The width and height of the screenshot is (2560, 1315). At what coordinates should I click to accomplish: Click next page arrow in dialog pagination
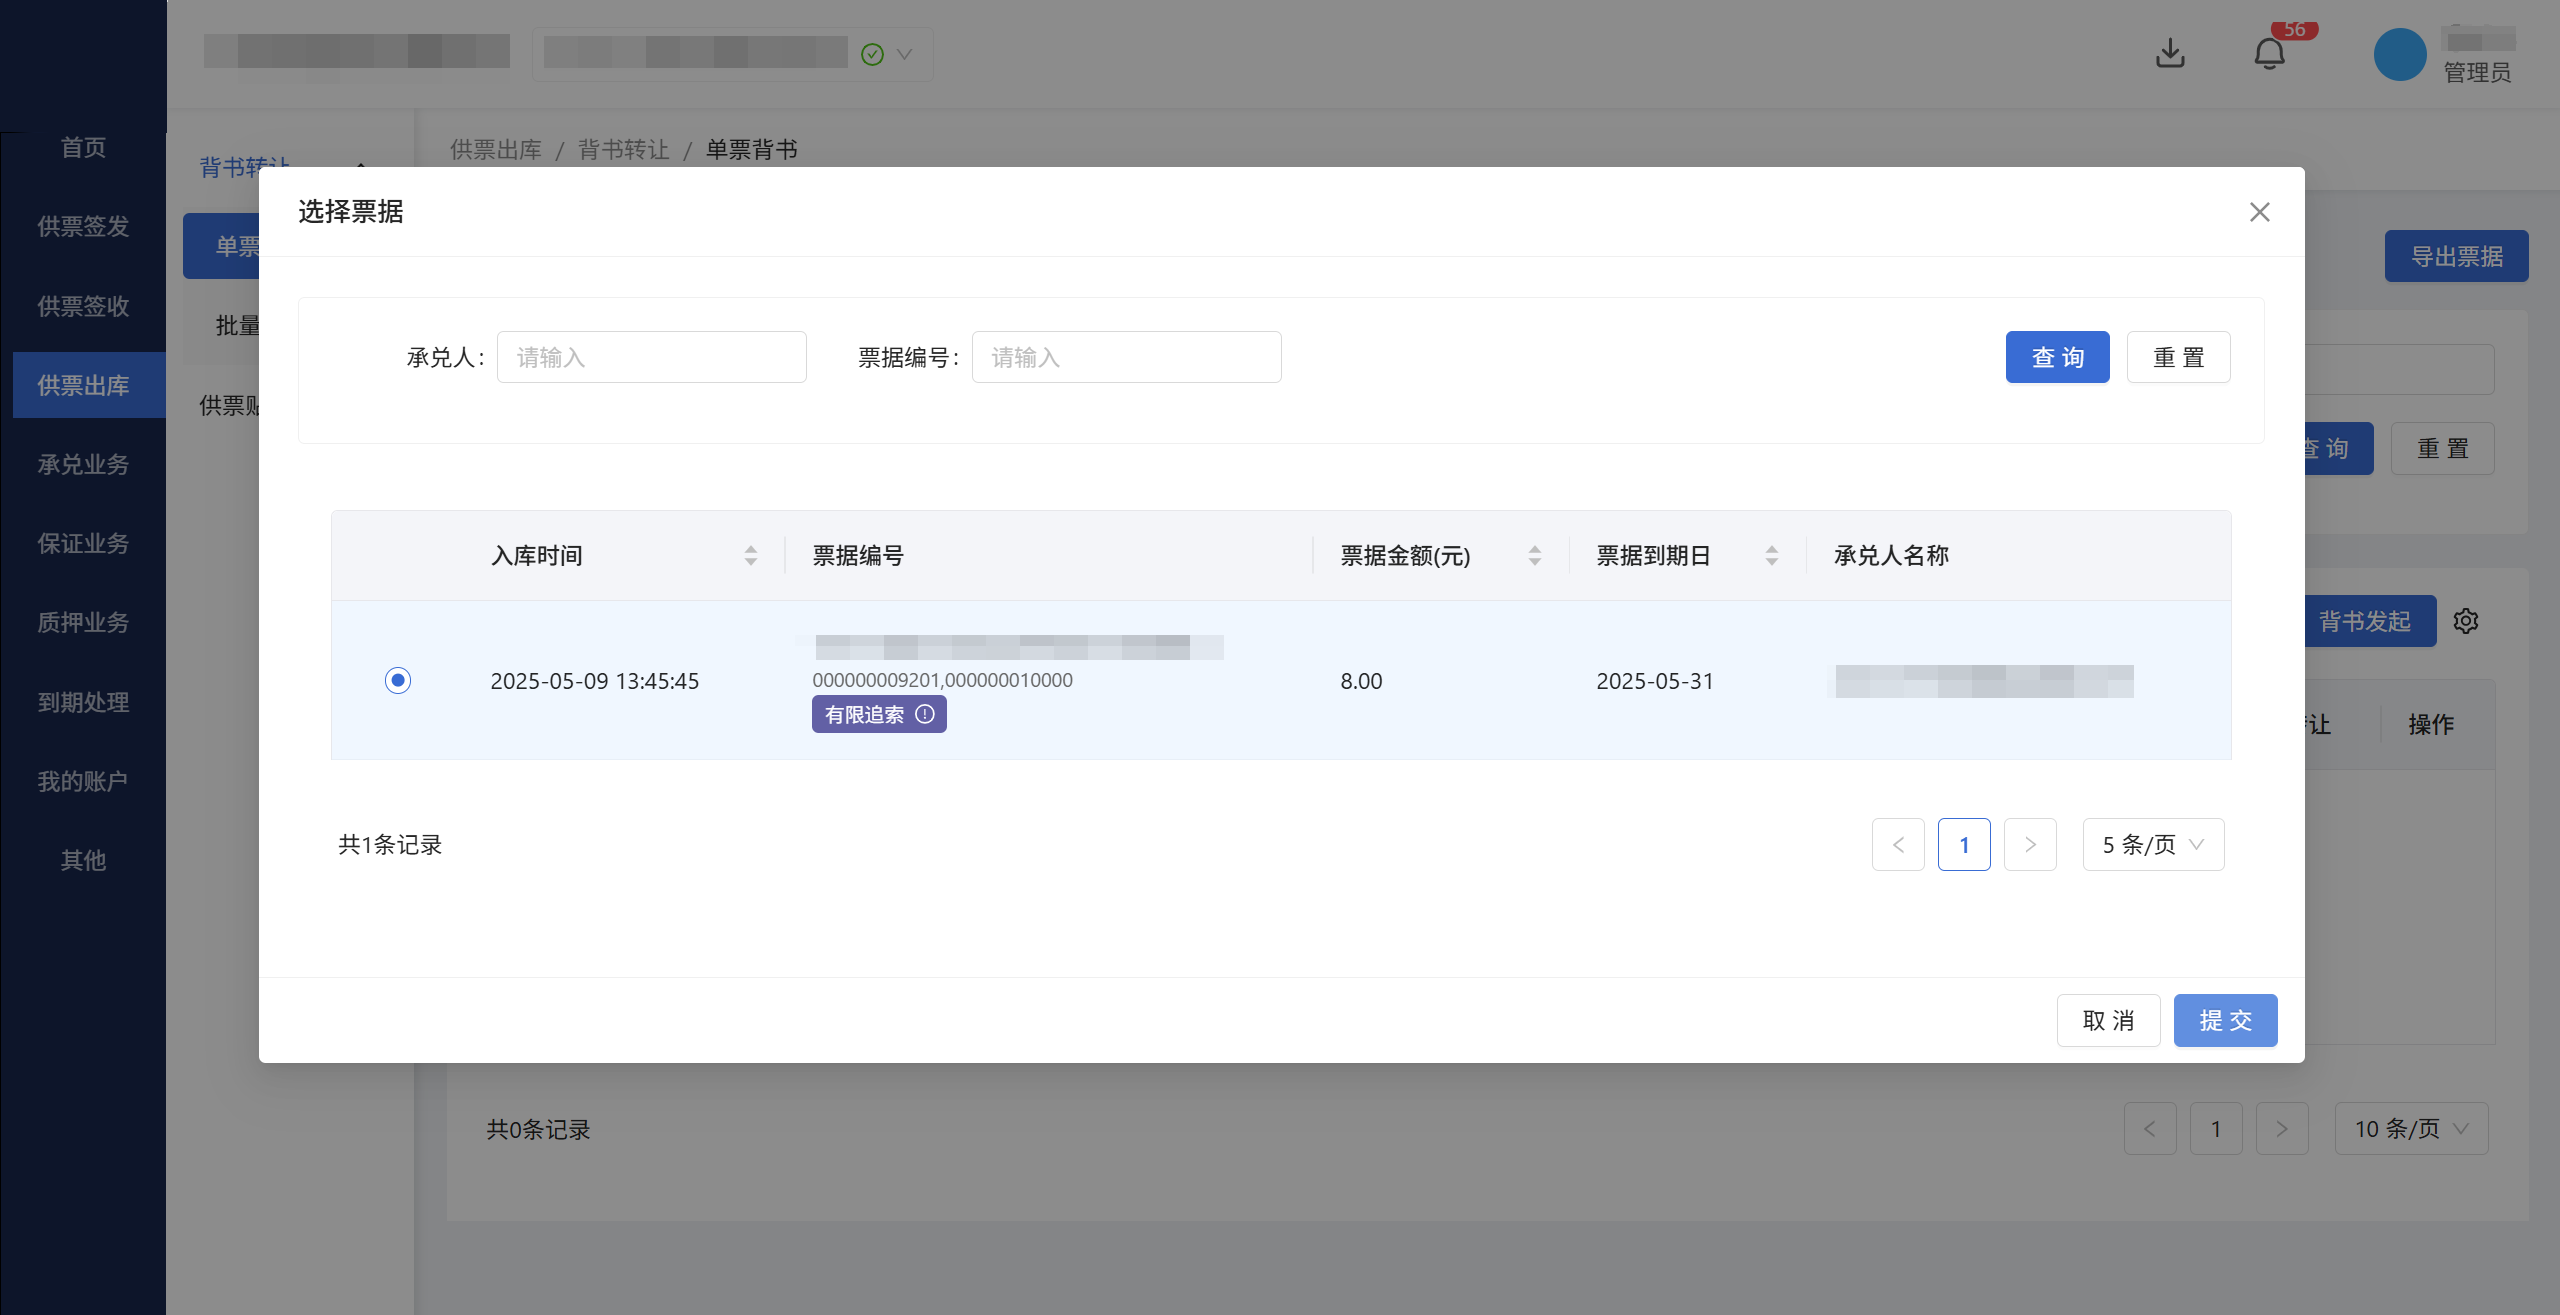[2030, 845]
